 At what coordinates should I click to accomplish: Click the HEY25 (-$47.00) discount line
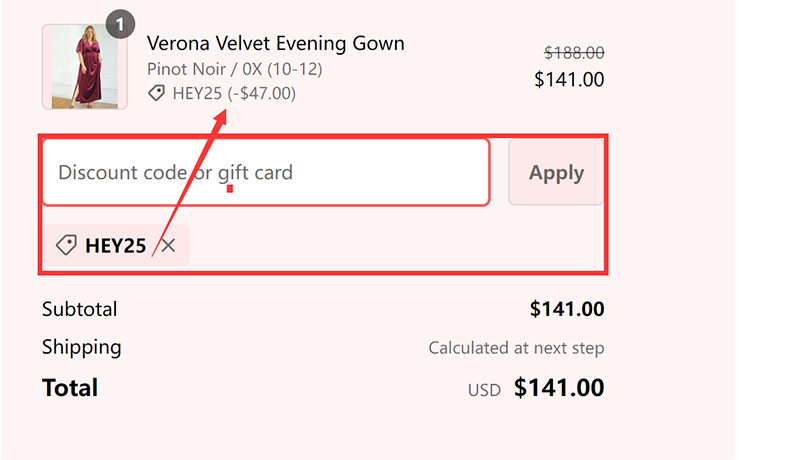click(234, 93)
